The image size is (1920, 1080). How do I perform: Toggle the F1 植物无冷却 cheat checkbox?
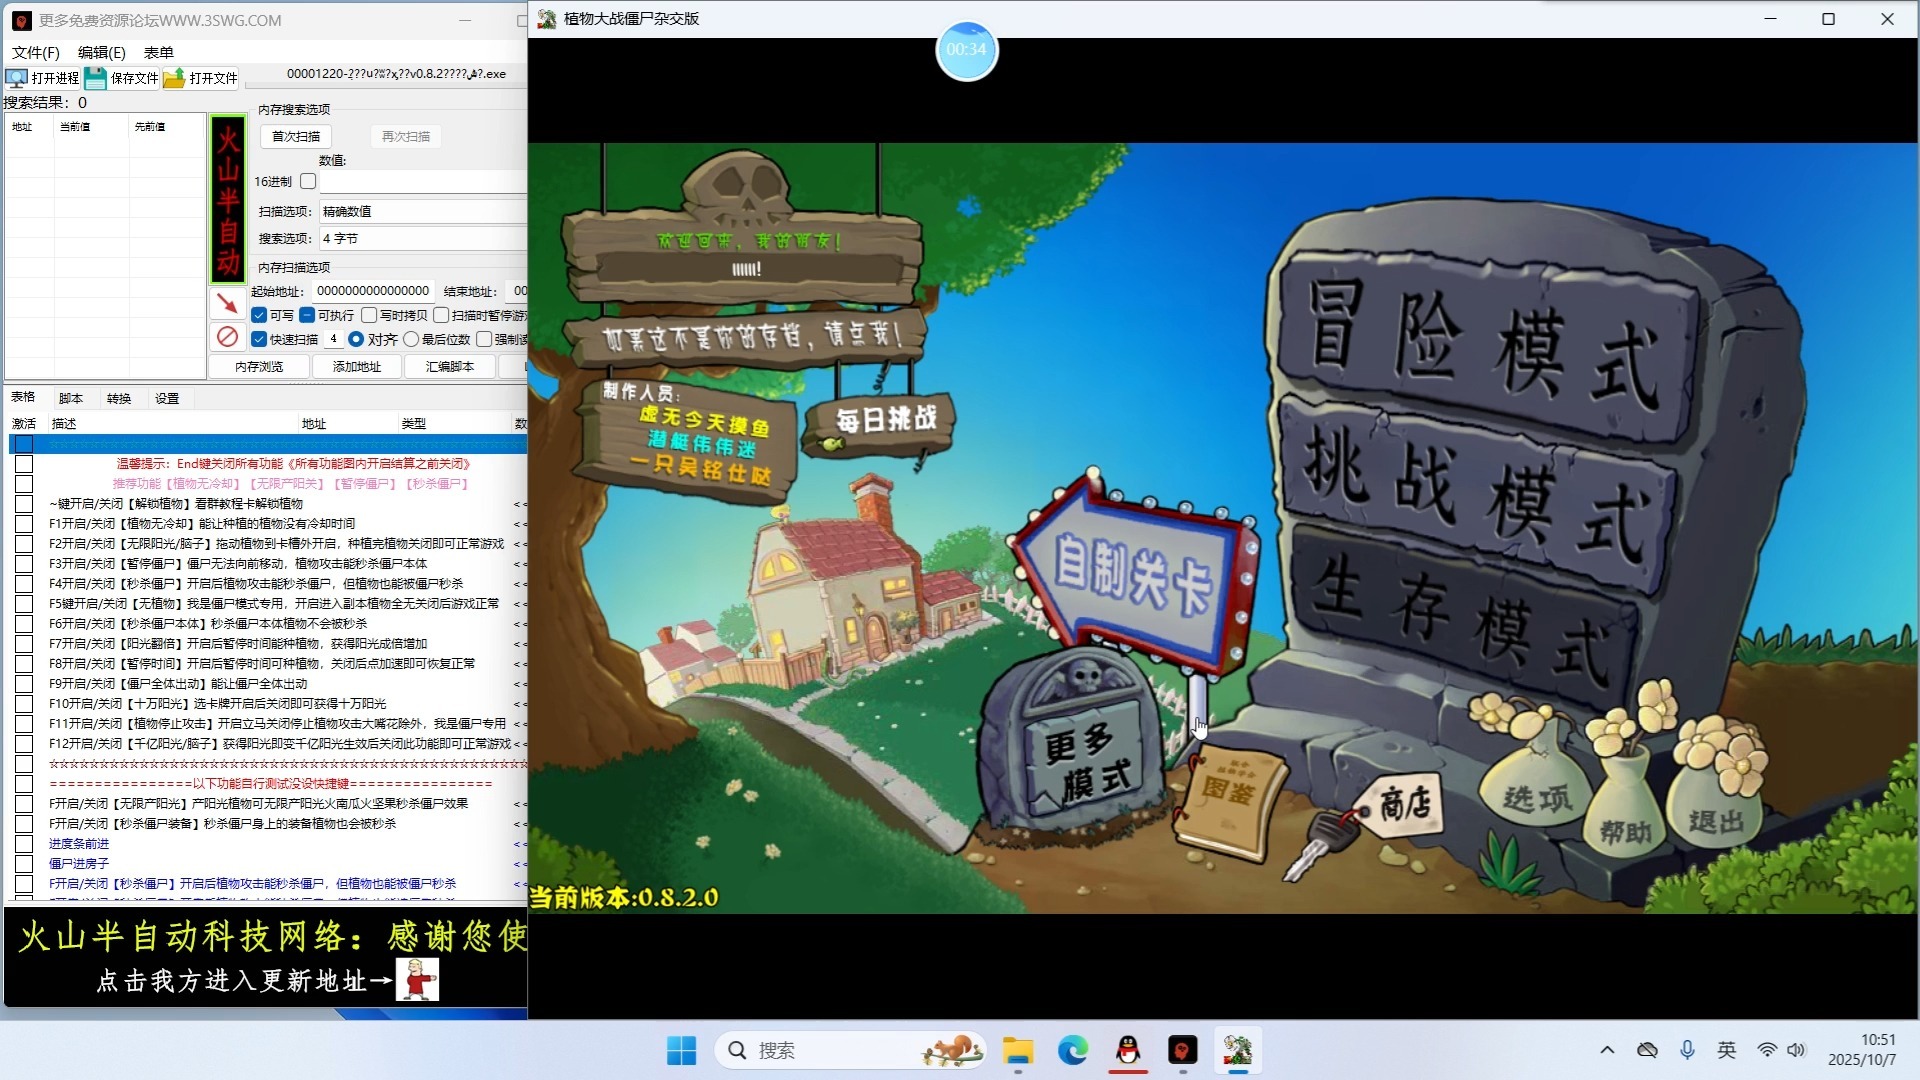pyautogui.click(x=24, y=524)
